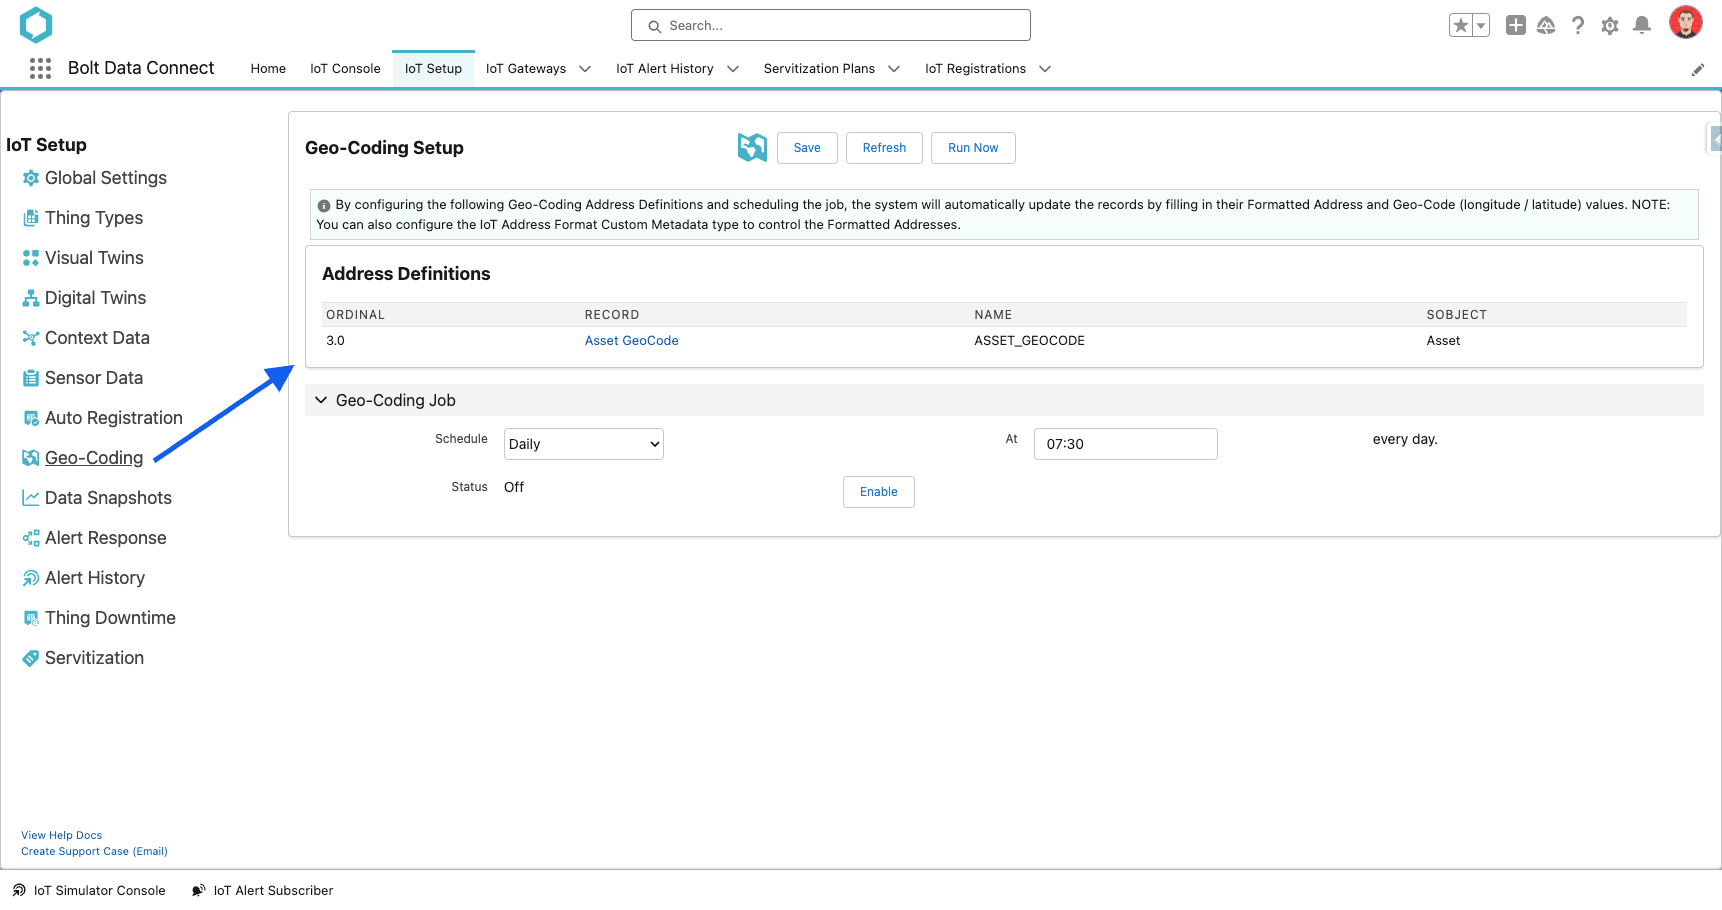Screen dimensions: 1722x910
Task: Click the At time field showing 07:30
Action: (1126, 444)
